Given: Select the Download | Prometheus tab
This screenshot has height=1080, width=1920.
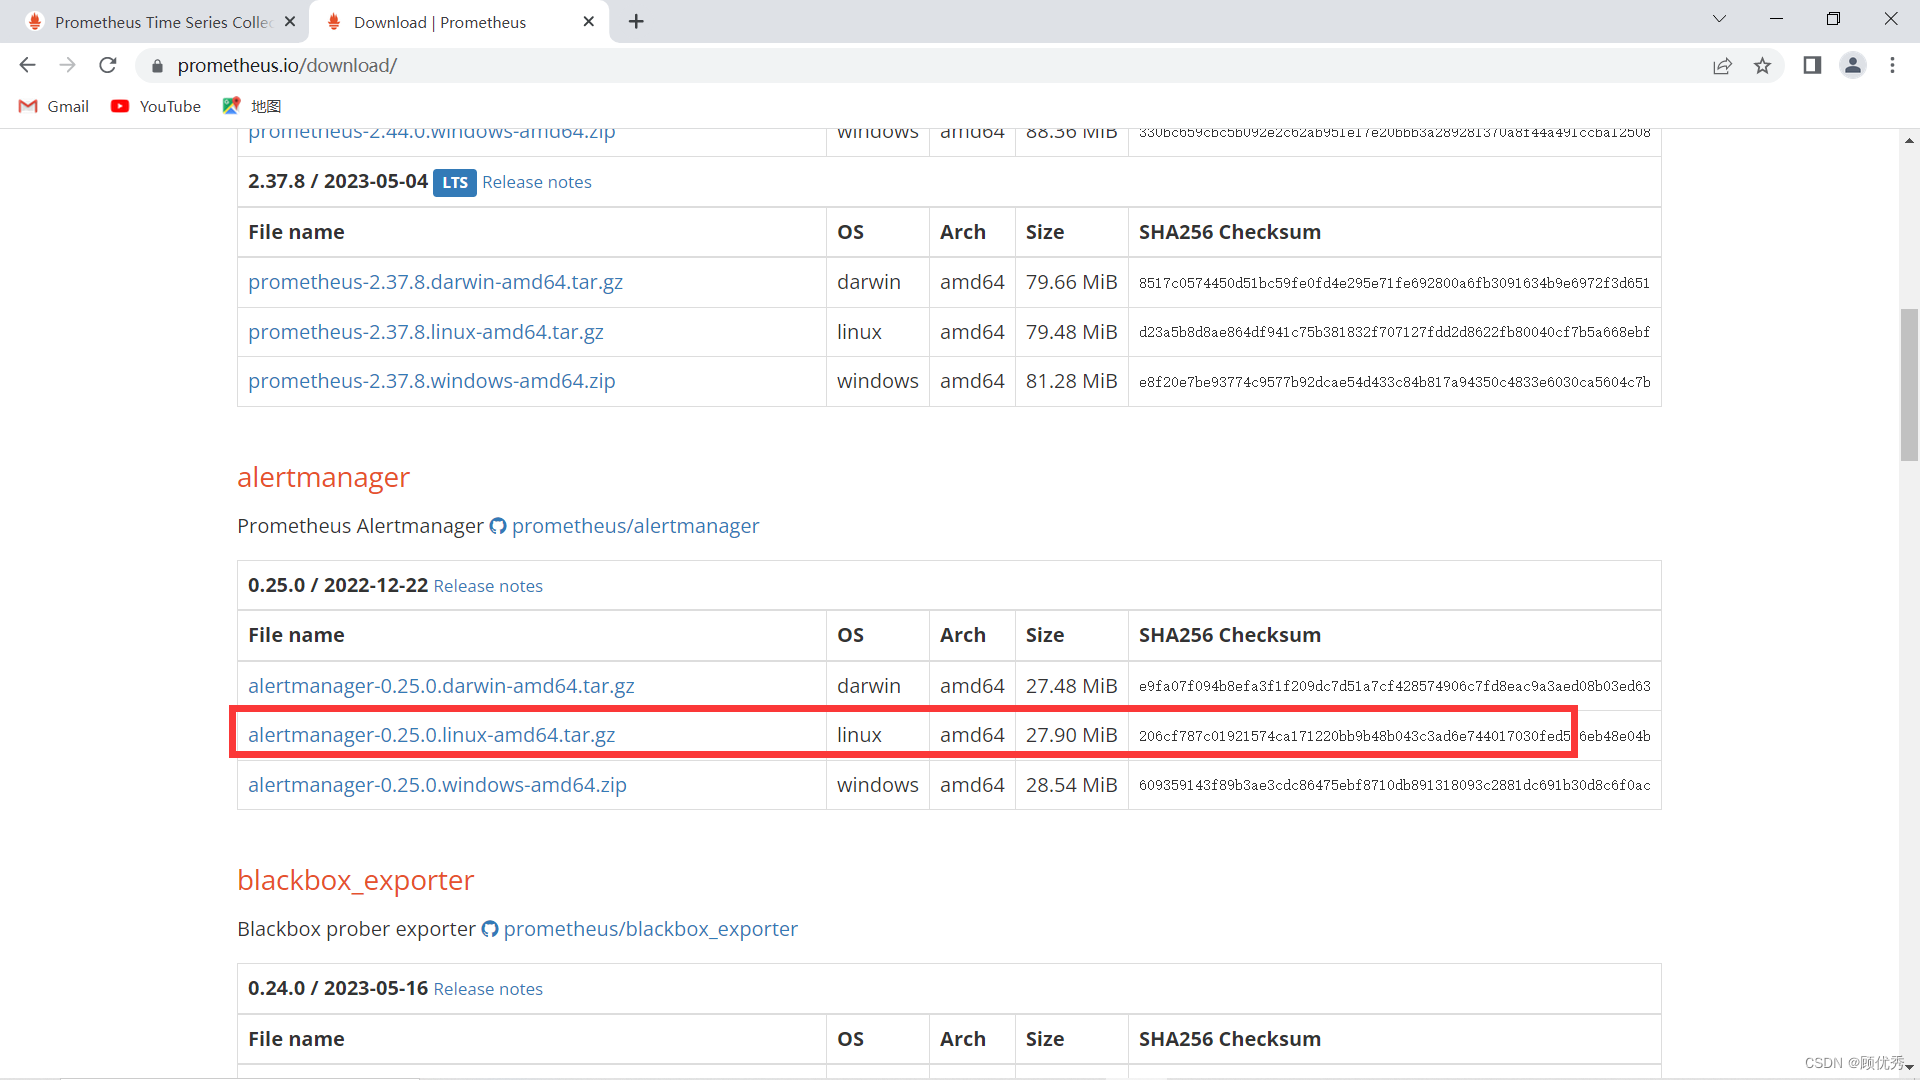Looking at the screenshot, I should 440,21.
